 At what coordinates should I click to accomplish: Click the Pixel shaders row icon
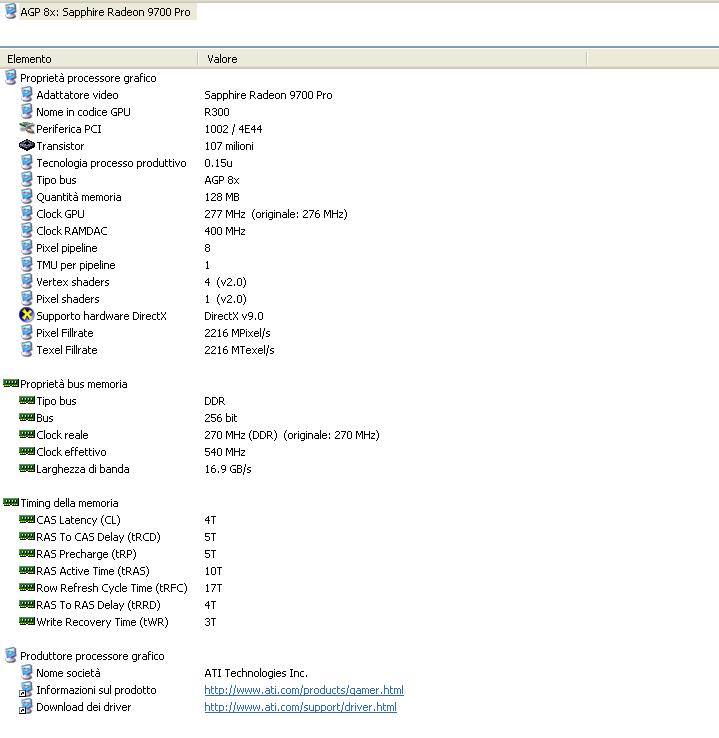point(27,298)
